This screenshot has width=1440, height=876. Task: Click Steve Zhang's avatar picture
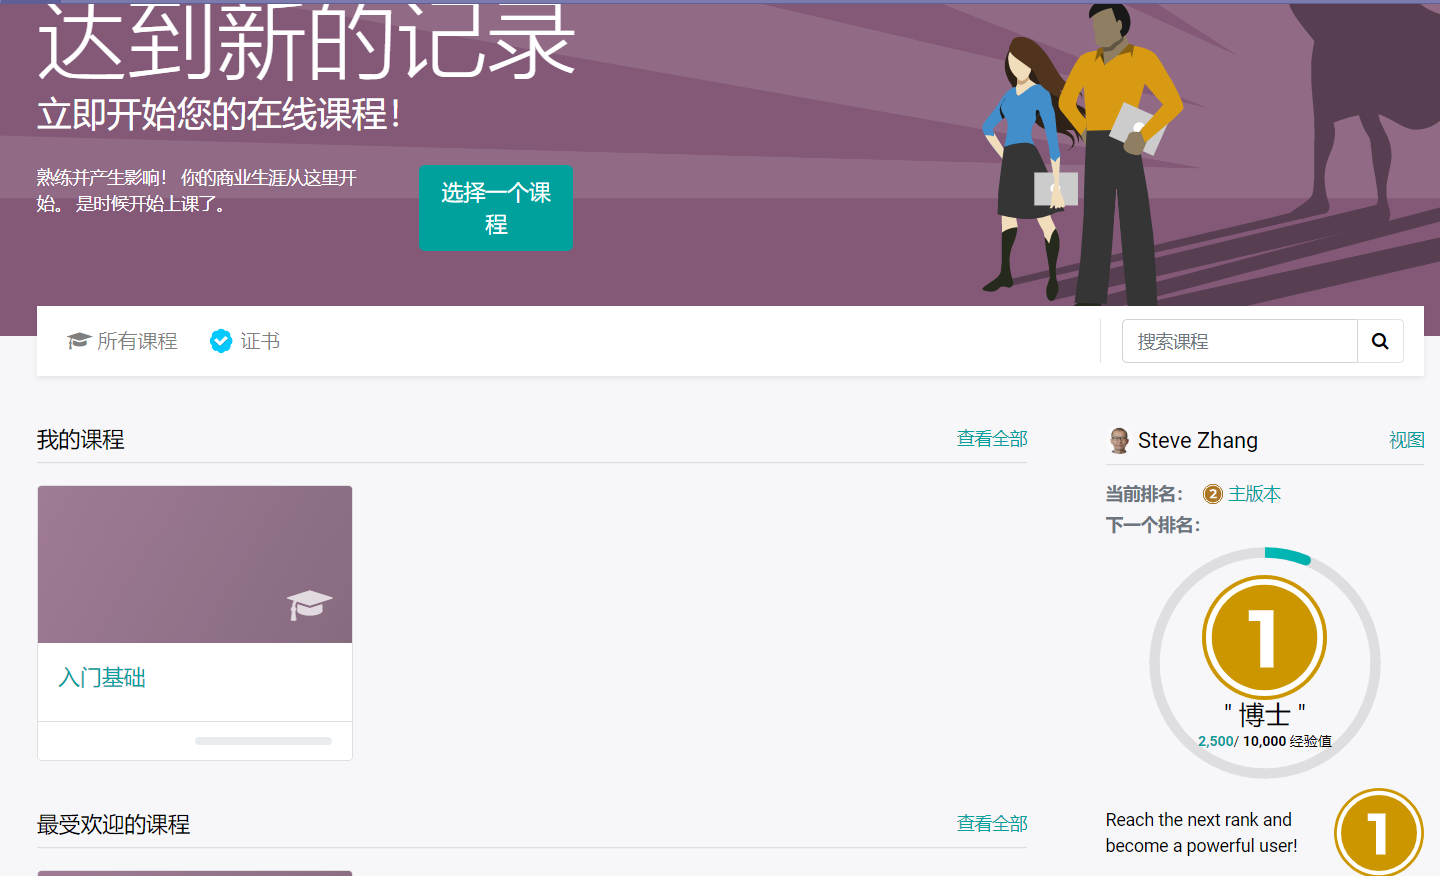(1119, 440)
